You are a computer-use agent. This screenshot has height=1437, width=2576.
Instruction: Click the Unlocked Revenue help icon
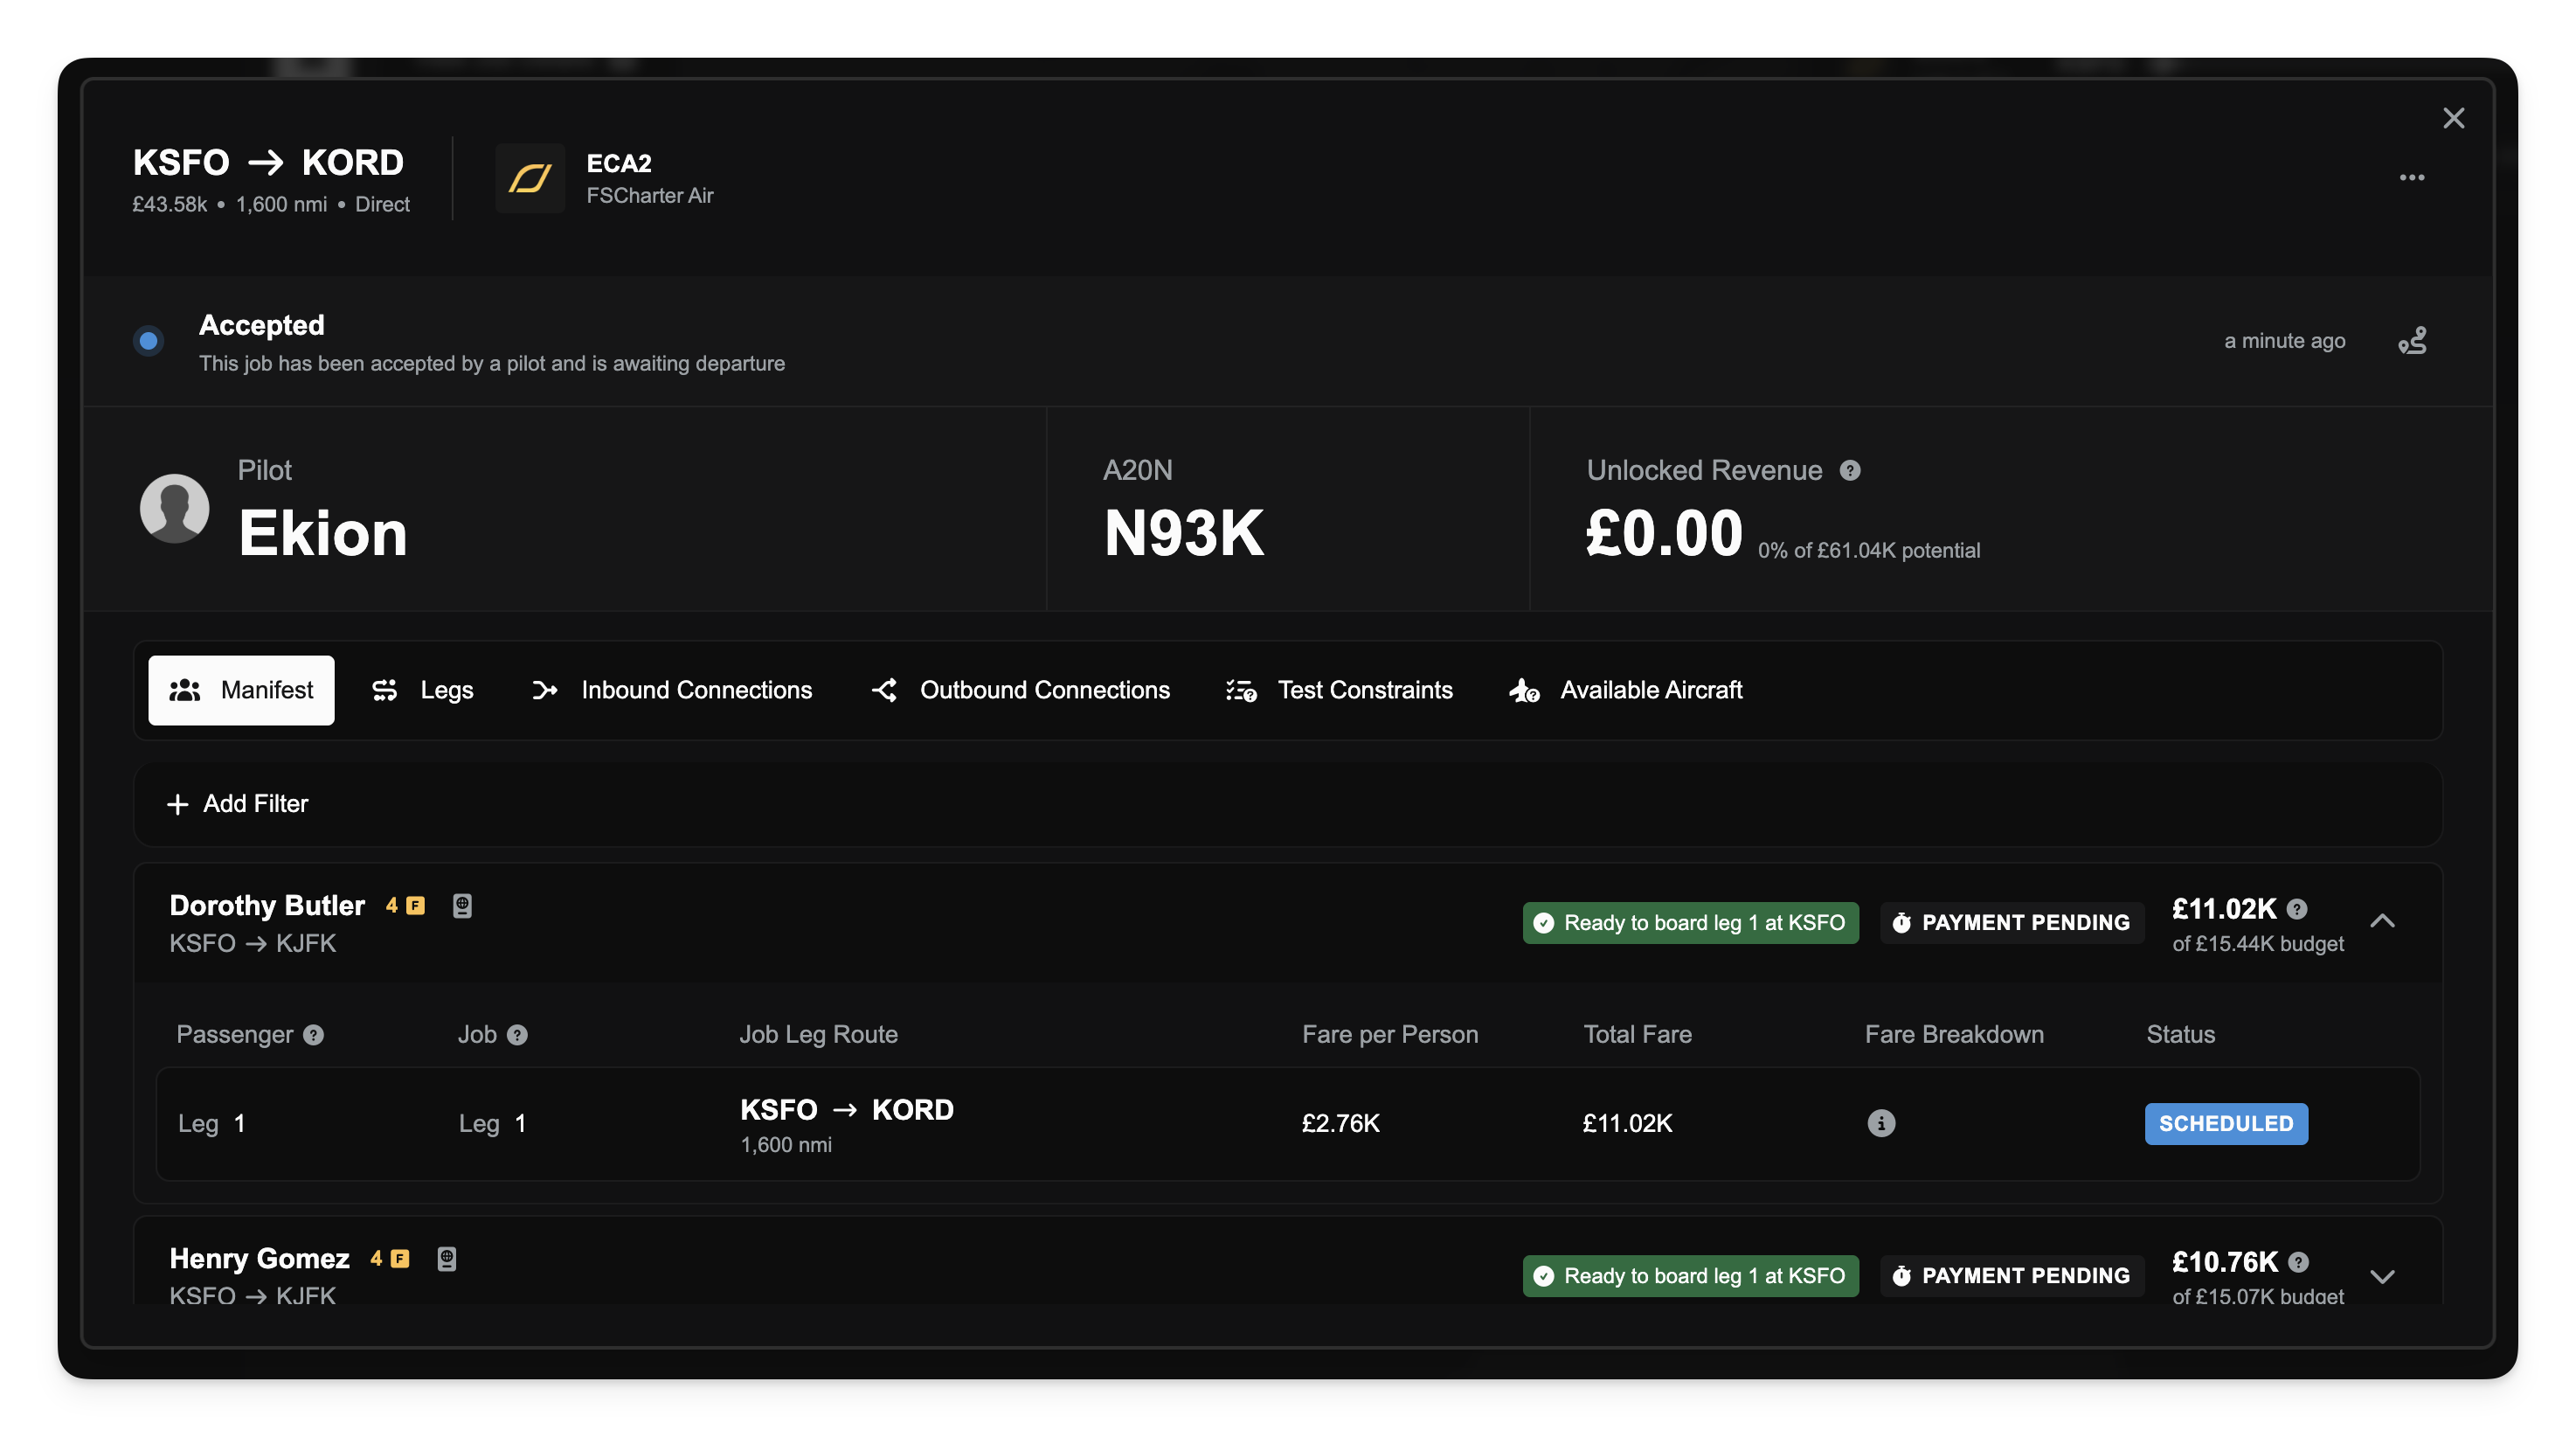[x=1850, y=470]
